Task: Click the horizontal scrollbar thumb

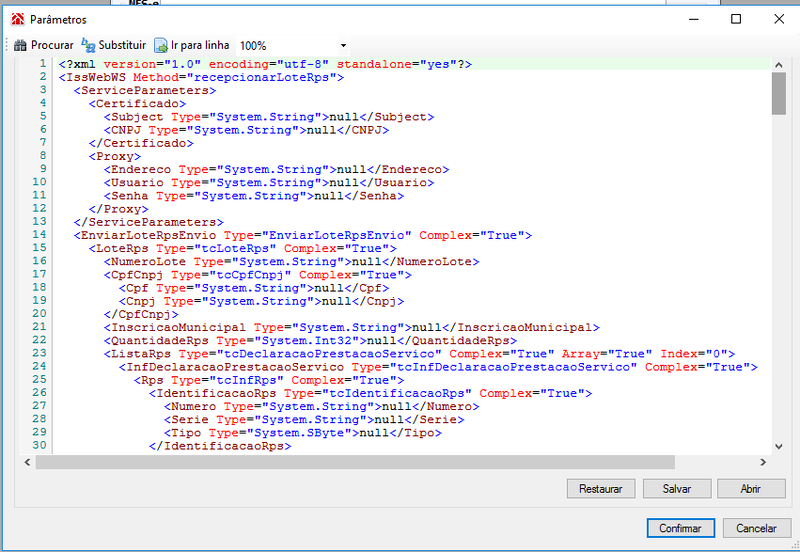Action: click(355, 462)
